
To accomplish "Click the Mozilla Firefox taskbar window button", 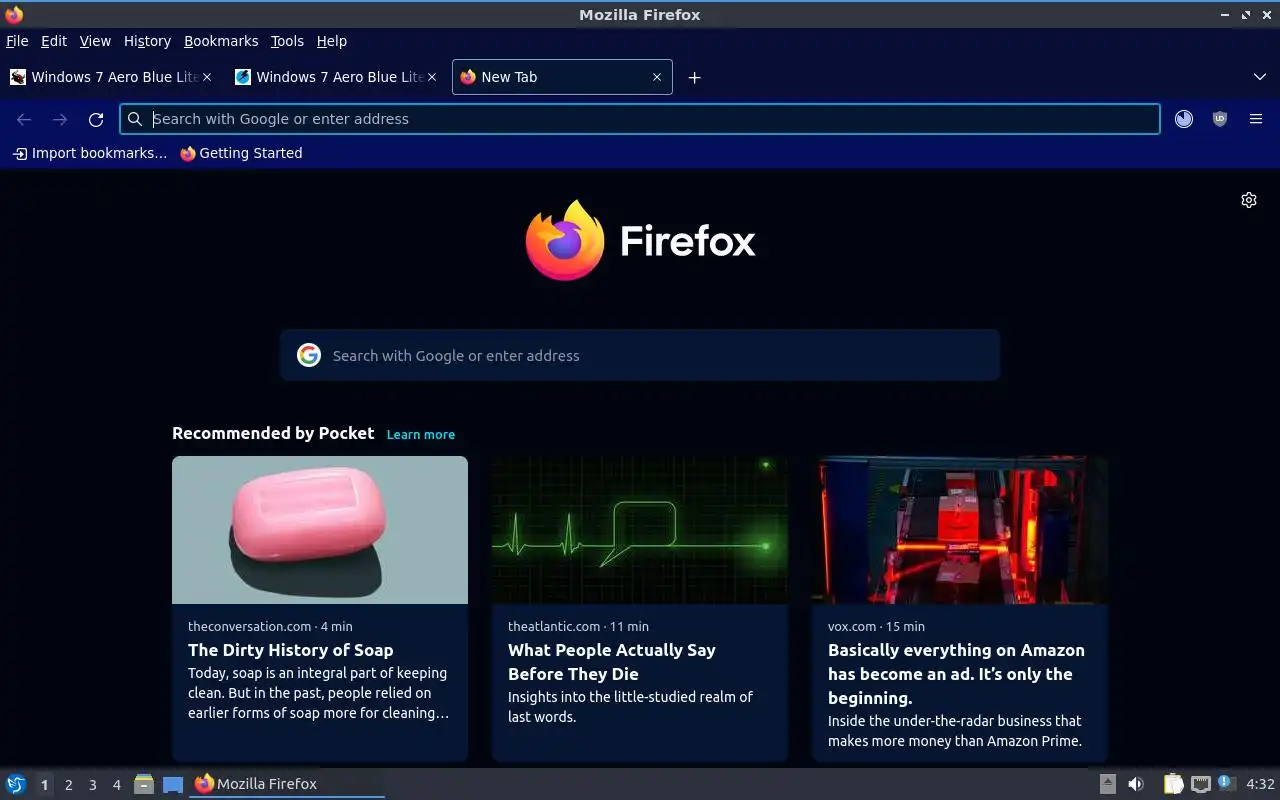I will pyautogui.click(x=287, y=784).
